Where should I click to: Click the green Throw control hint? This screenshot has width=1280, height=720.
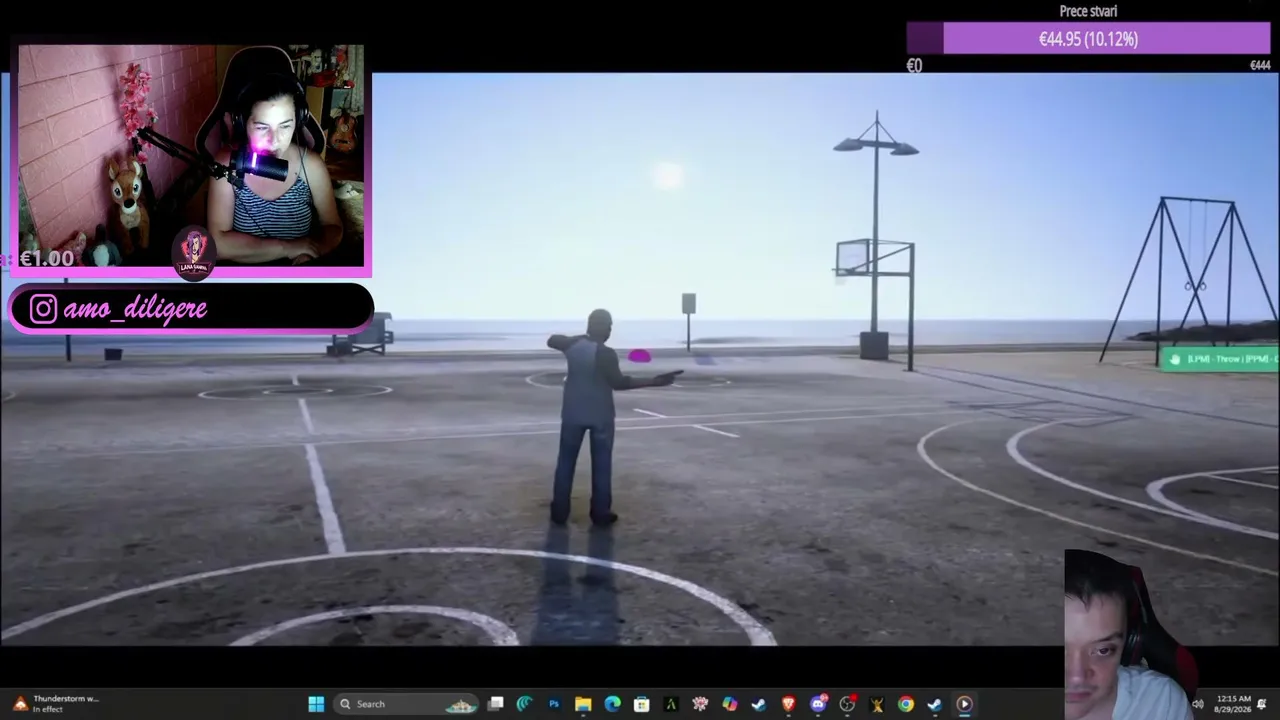[x=1219, y=359]
